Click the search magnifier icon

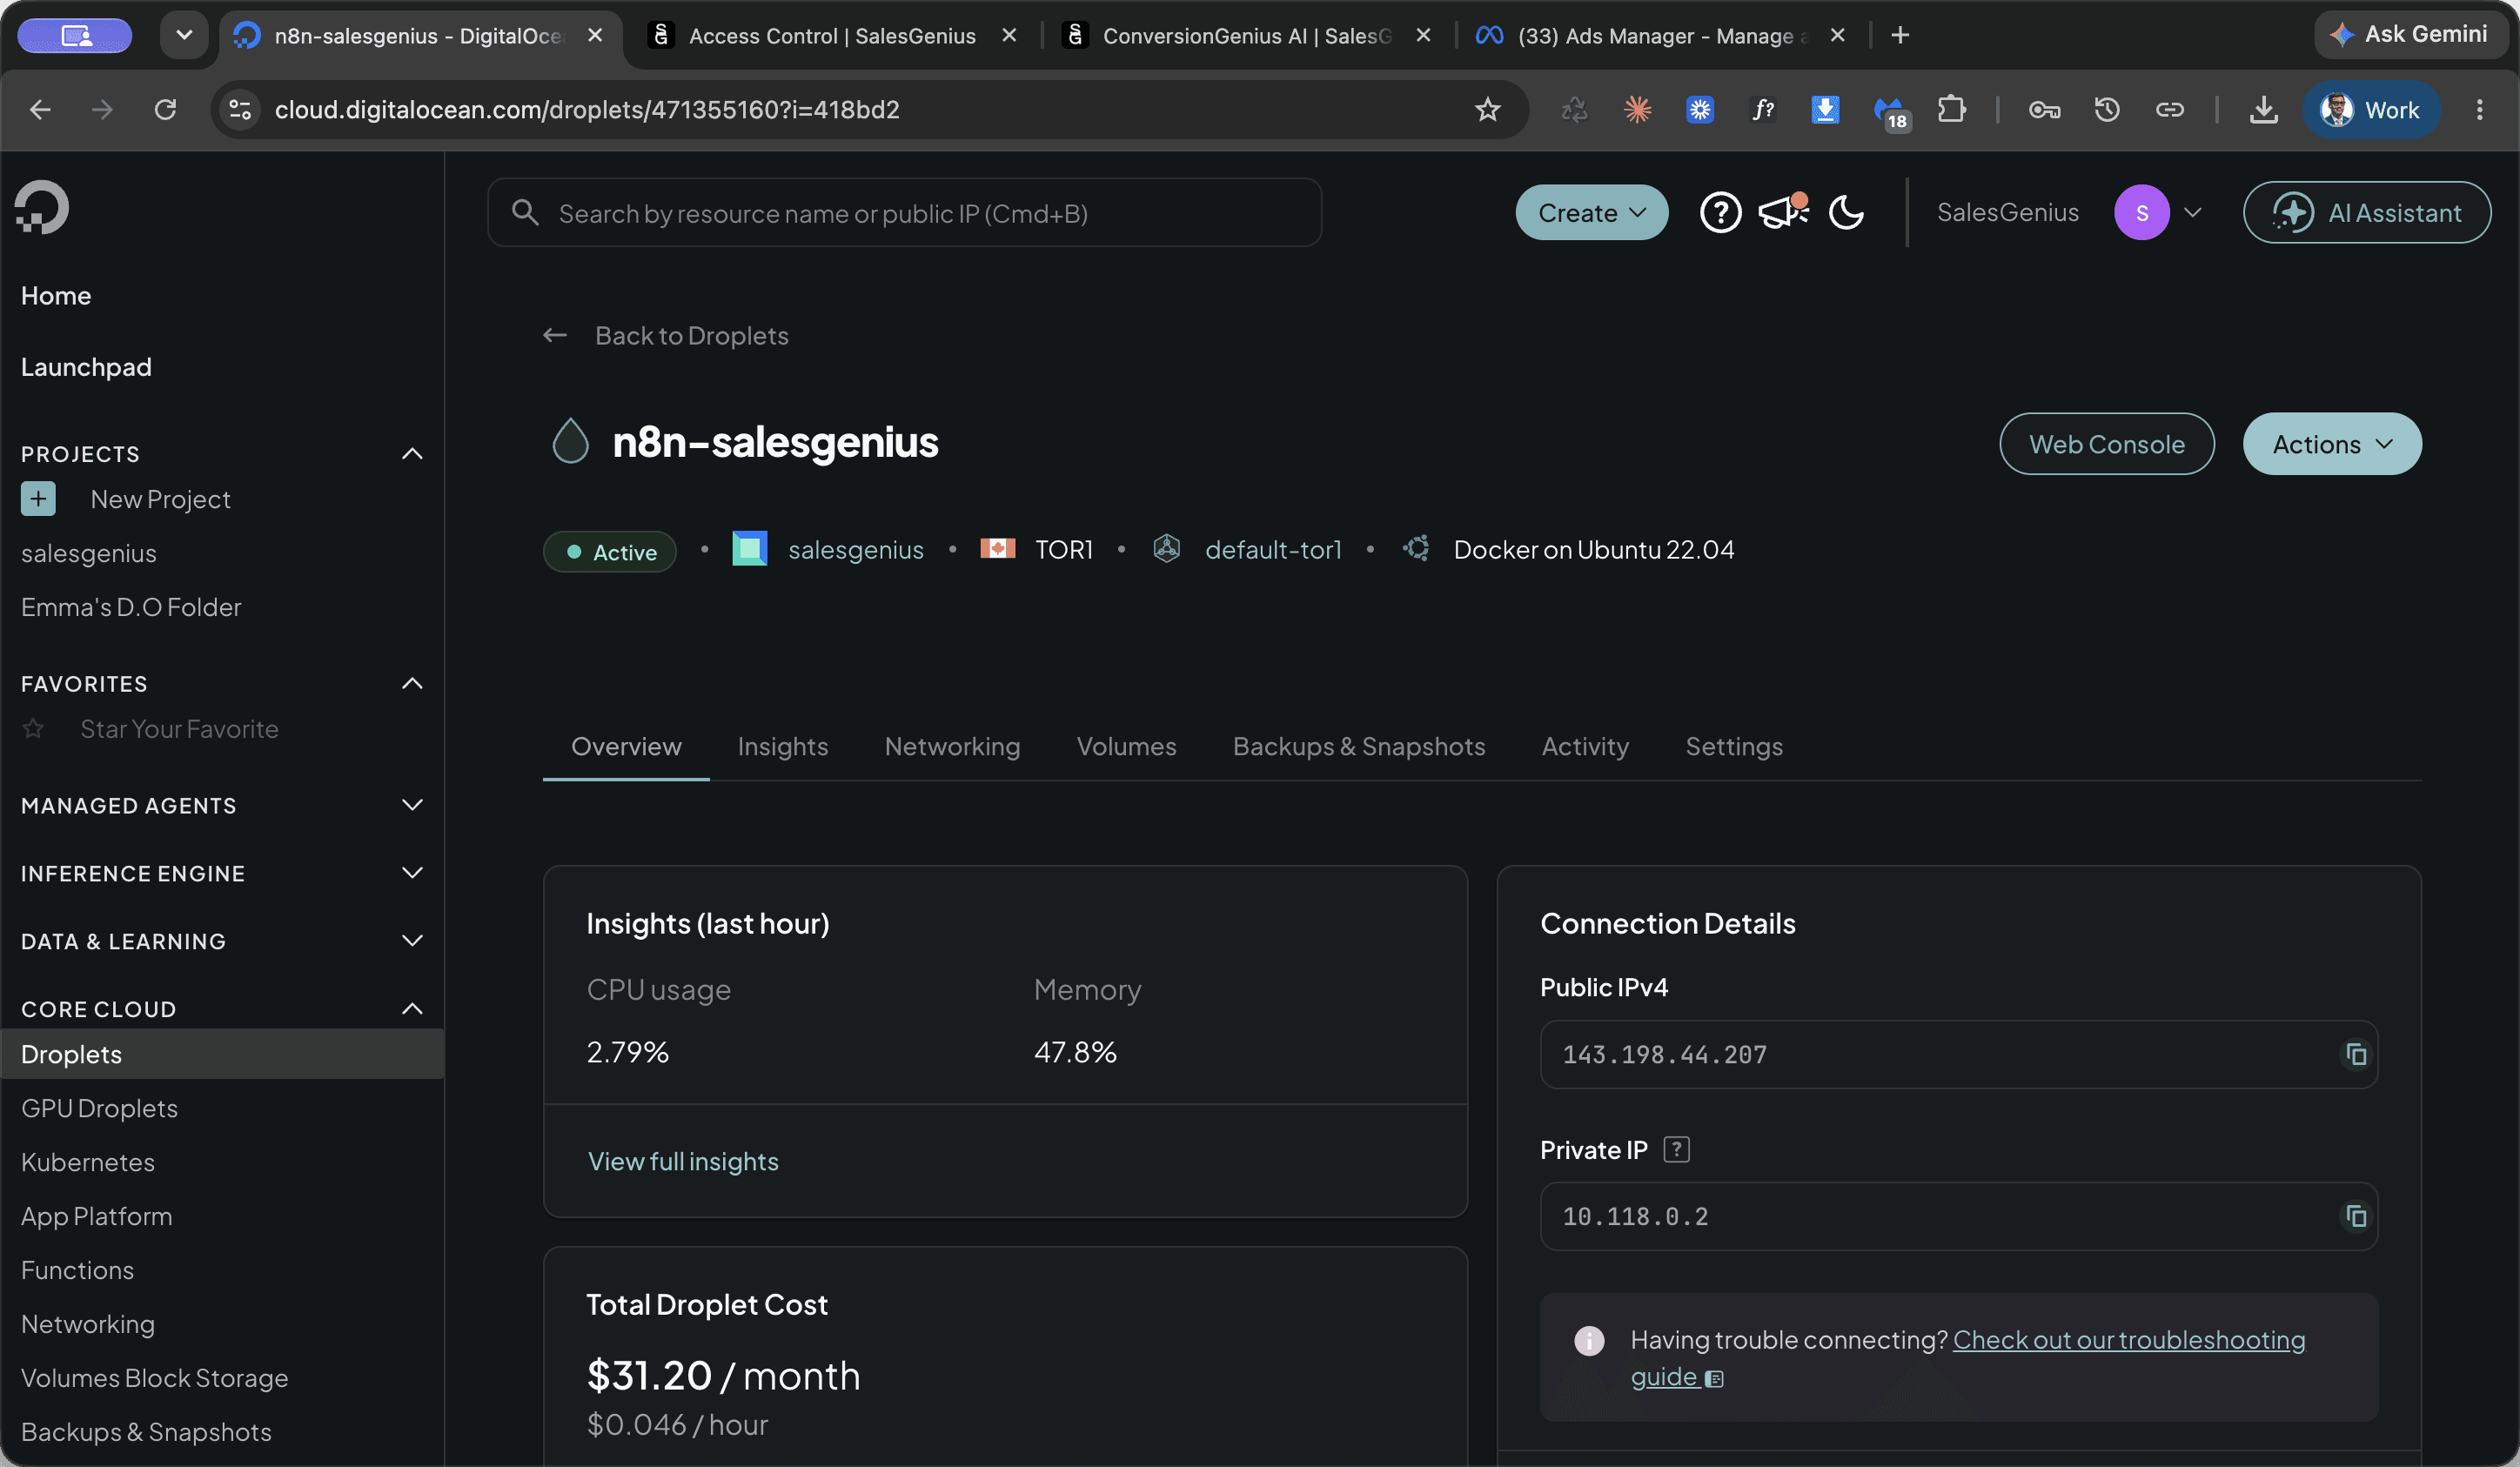coord(525,212)
